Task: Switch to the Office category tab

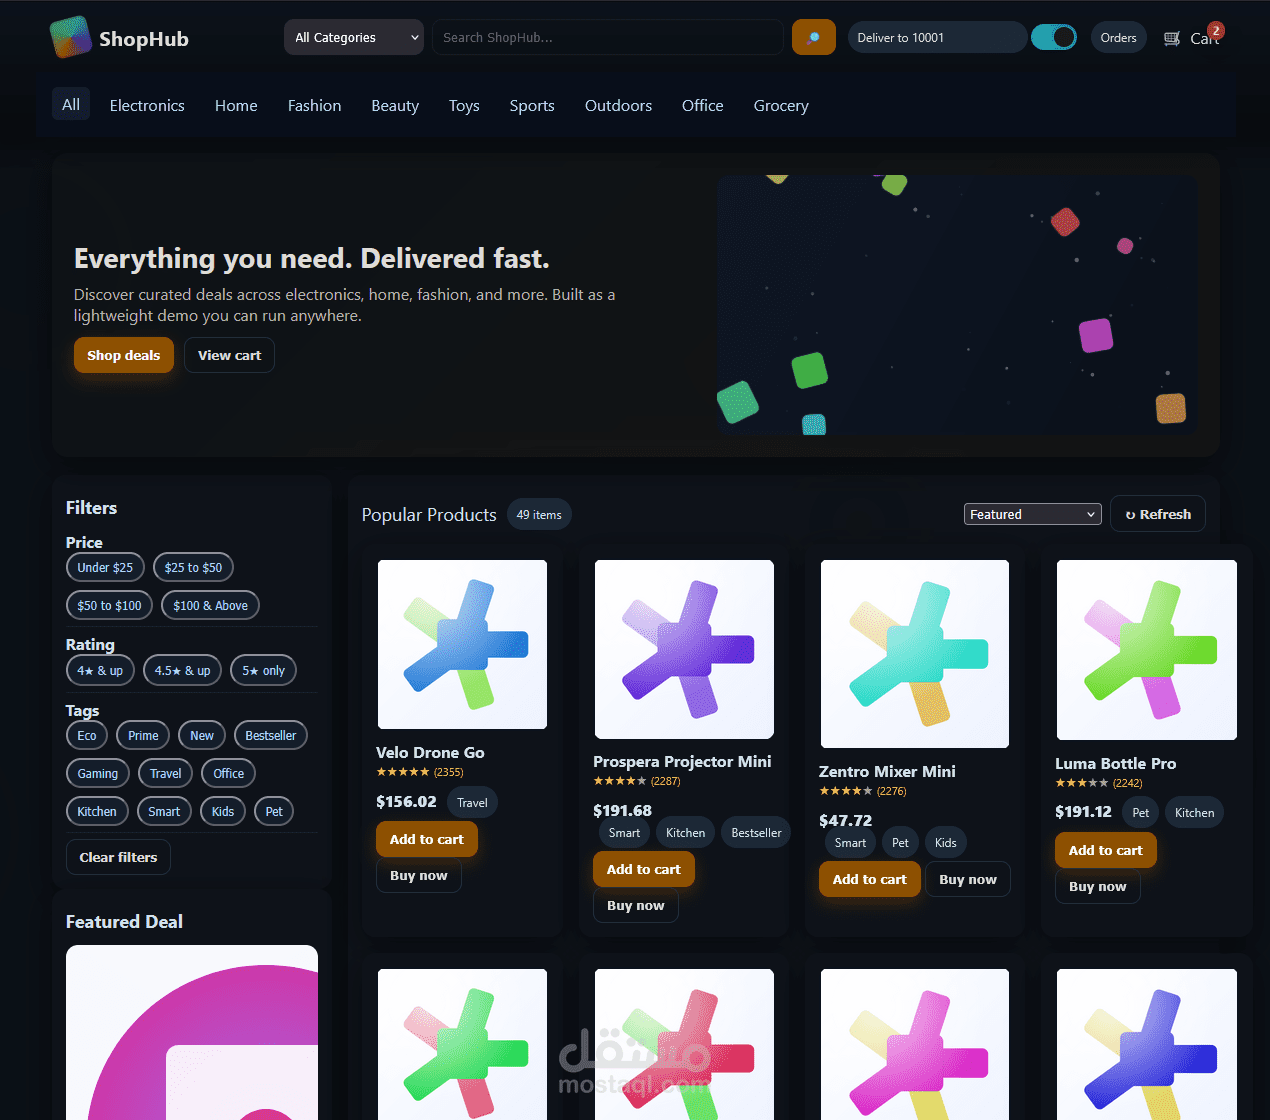Action: [x=702, y=105]
